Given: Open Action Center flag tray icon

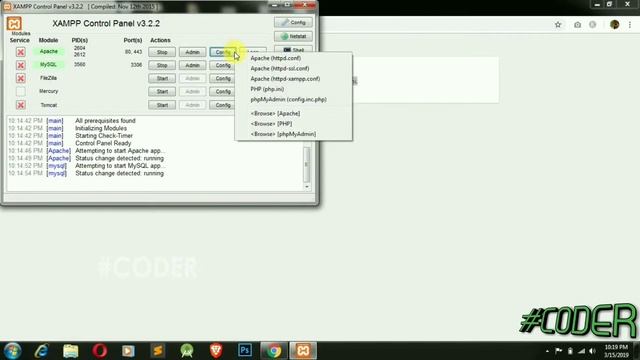Looking at the screenshot, I should pyautogui.click(x=558, y=351).
